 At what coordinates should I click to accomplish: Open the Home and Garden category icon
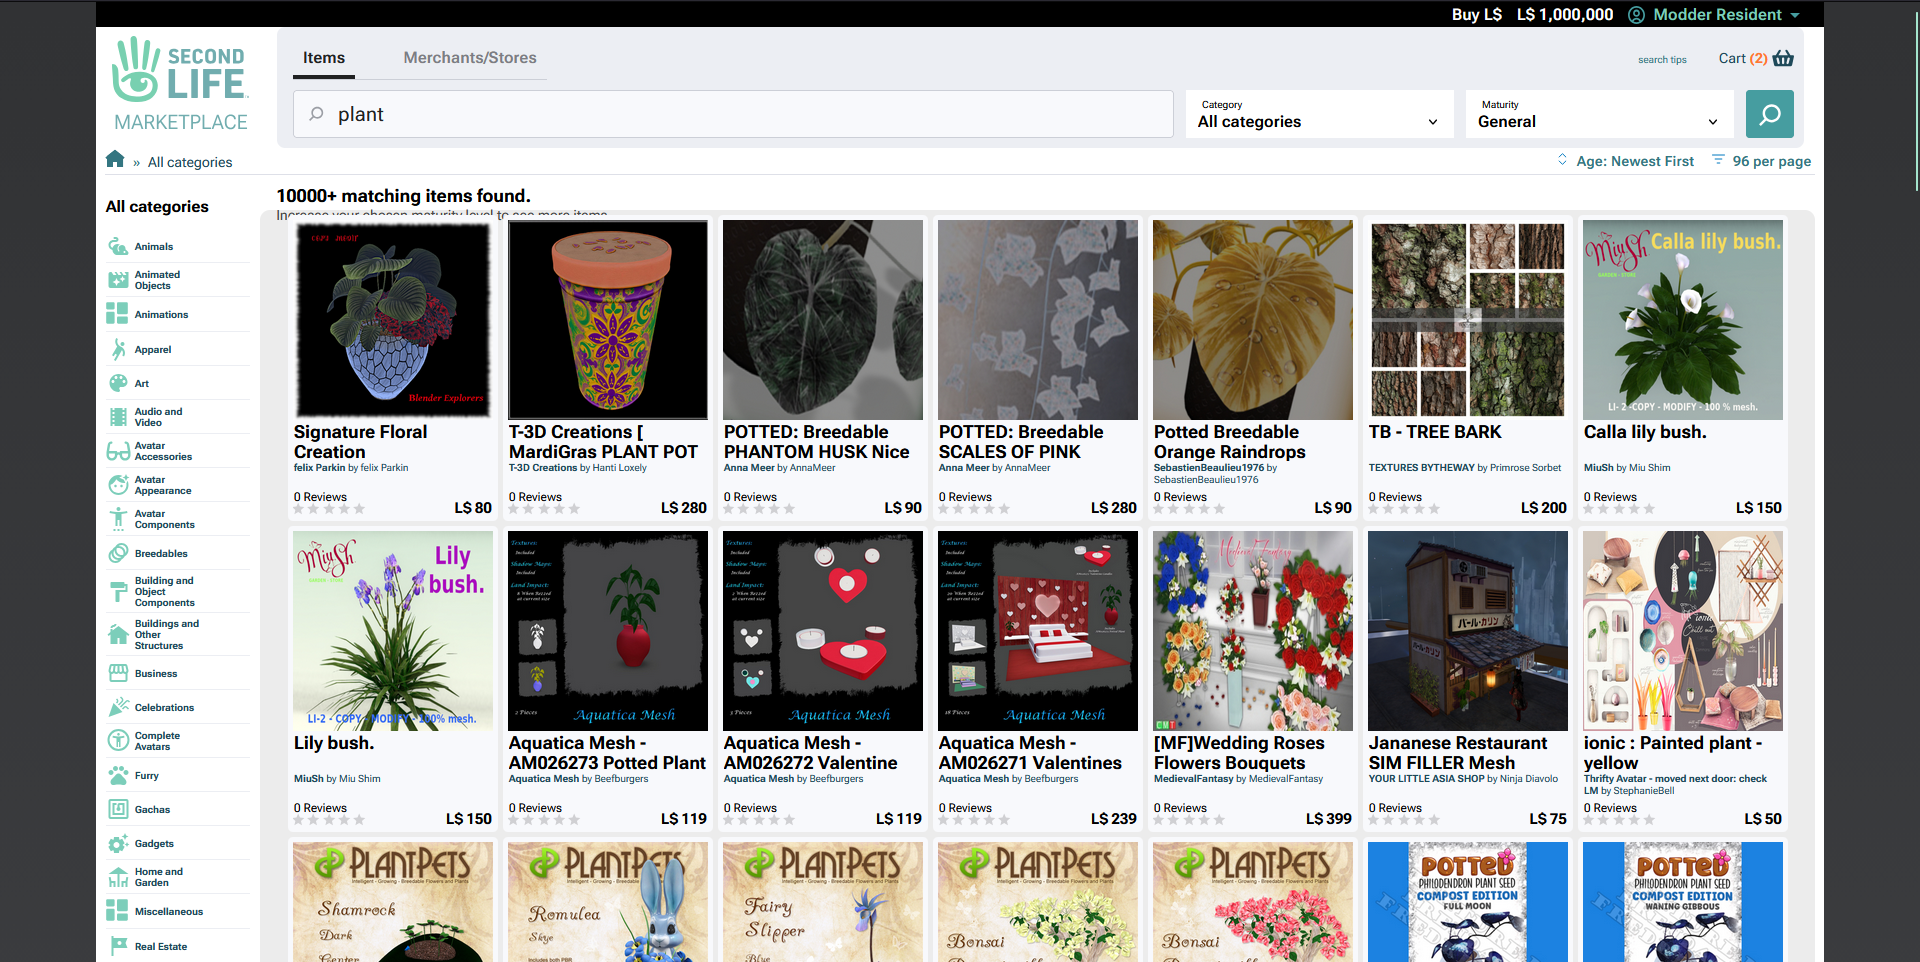click(x=117, y=877)
